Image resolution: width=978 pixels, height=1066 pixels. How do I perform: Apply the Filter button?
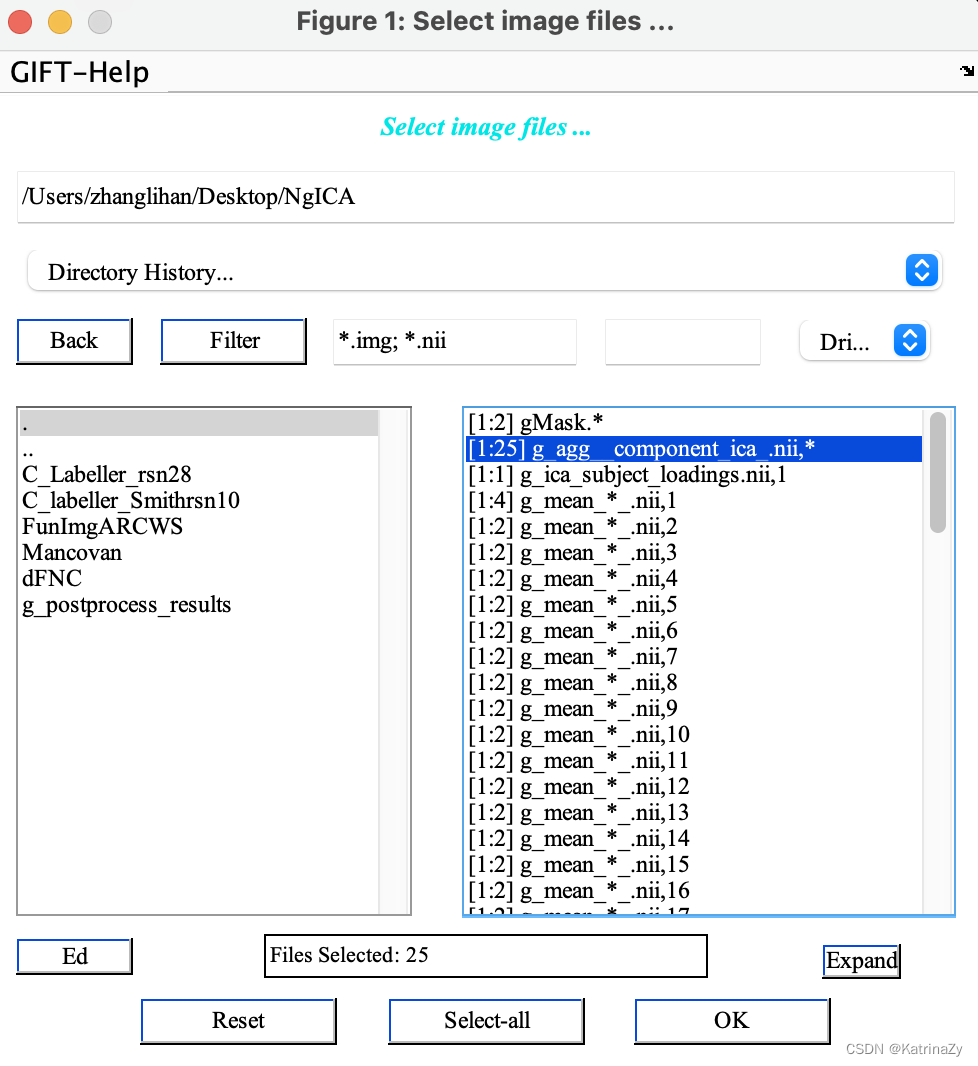tap(233, 340)
